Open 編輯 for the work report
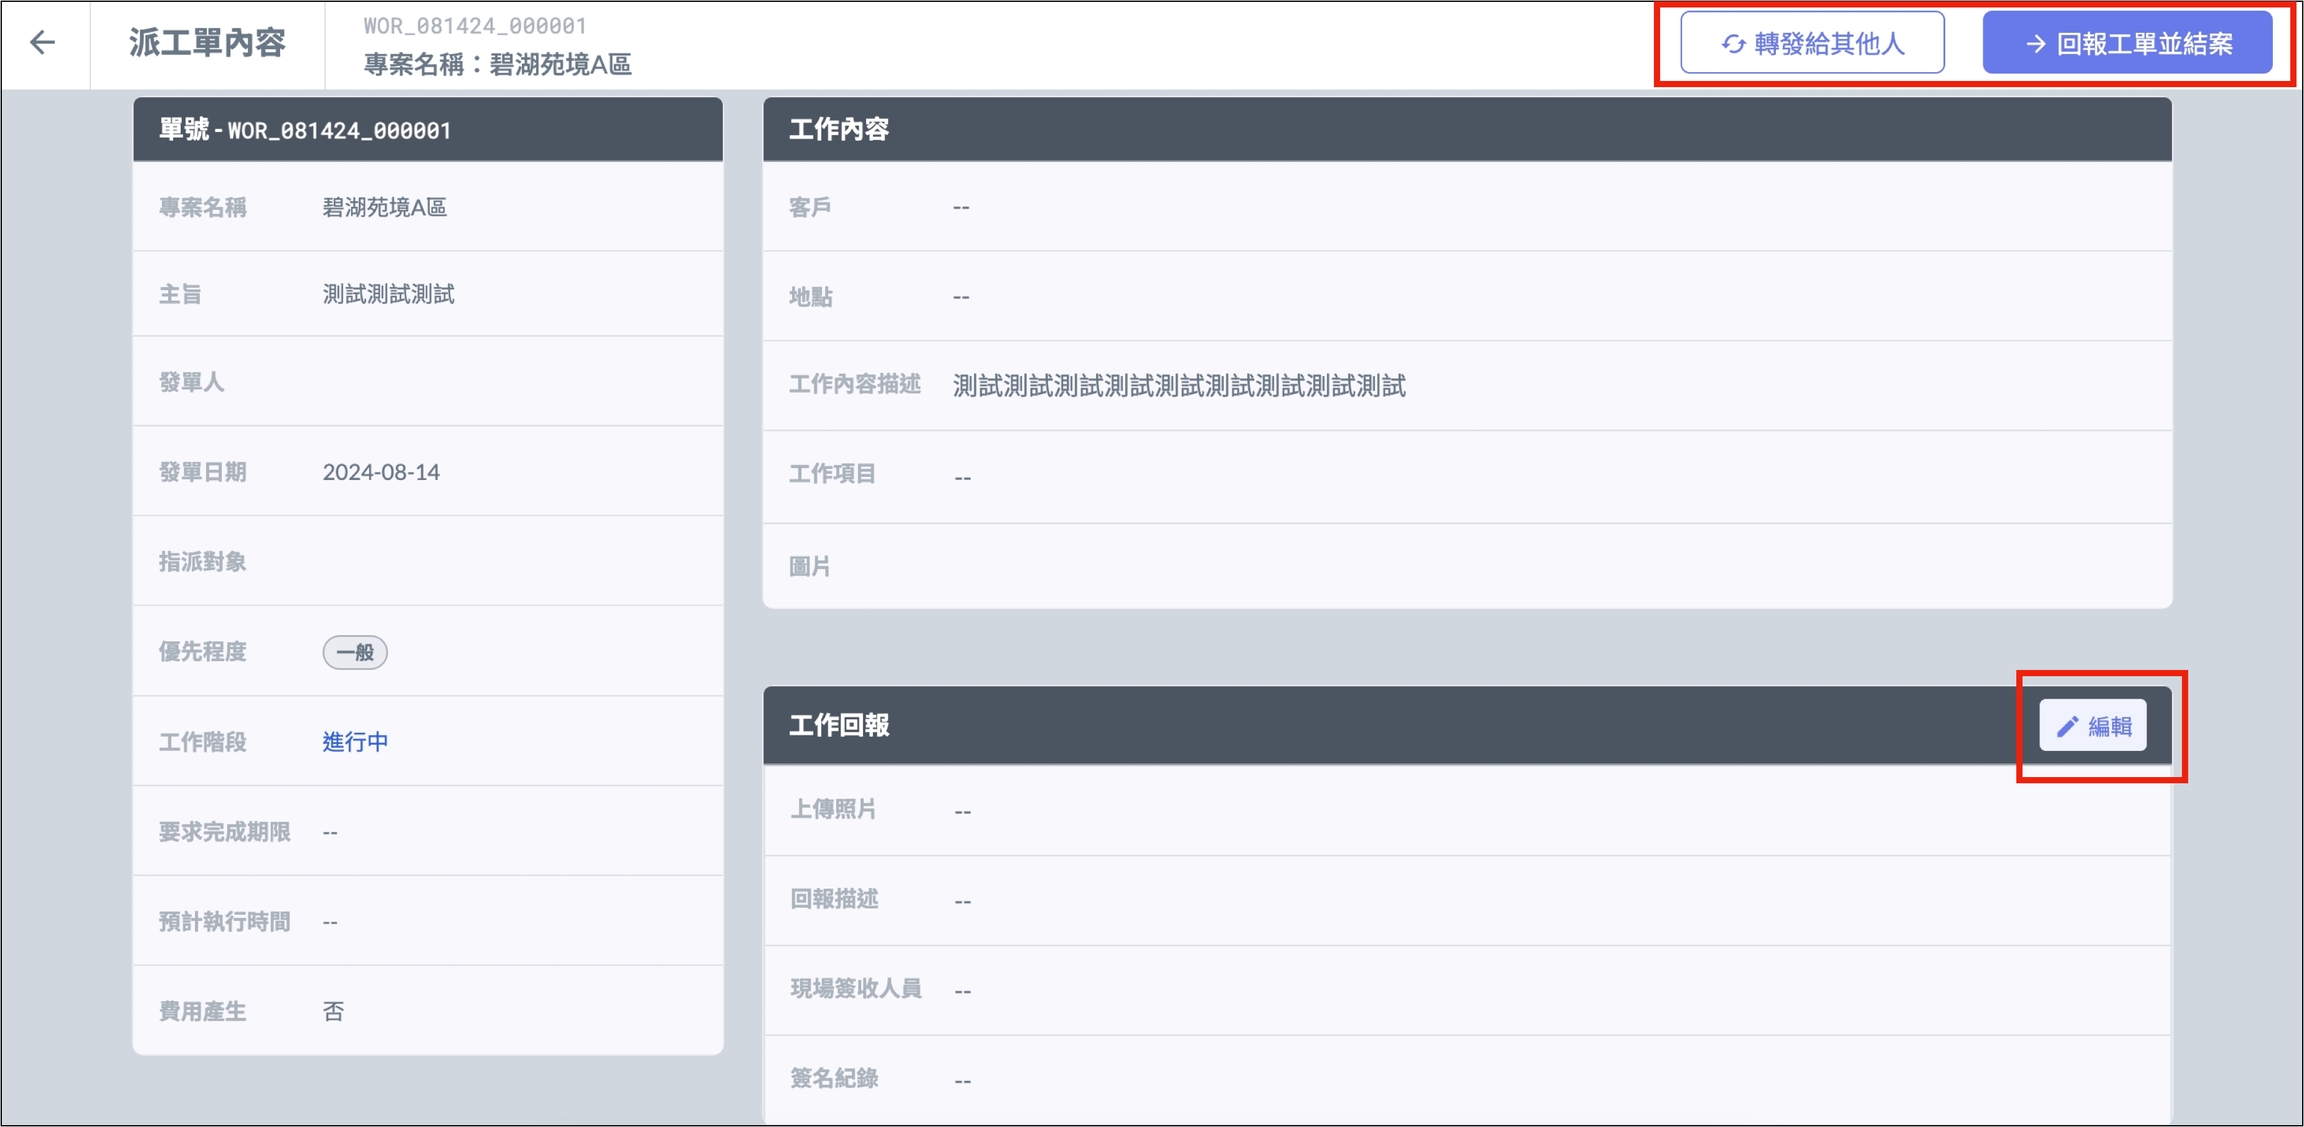 pos(2093,726)
